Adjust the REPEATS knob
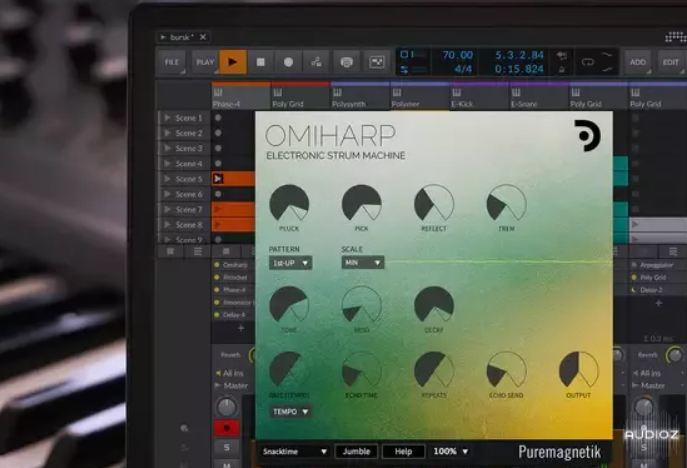This screenshot has width=687, height=468. pos(434,370)
